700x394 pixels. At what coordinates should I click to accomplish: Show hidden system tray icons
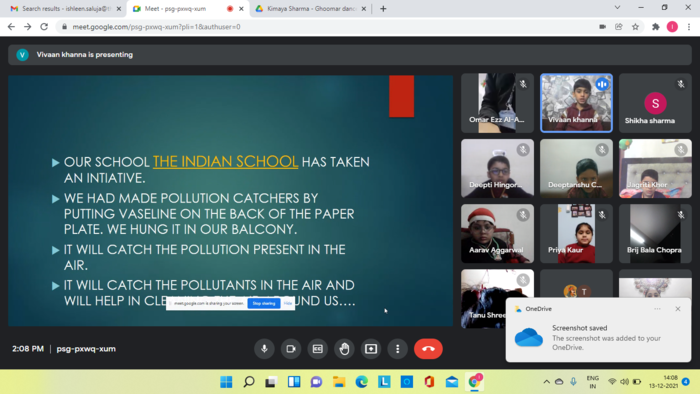pos(546,382)
